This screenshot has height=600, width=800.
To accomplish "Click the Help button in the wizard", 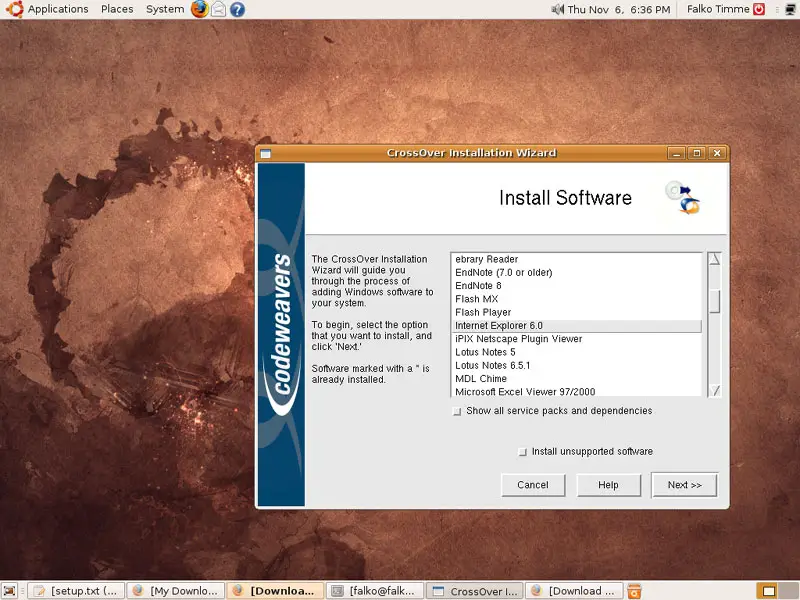I will pyautogui.click(x=608, y=485).
